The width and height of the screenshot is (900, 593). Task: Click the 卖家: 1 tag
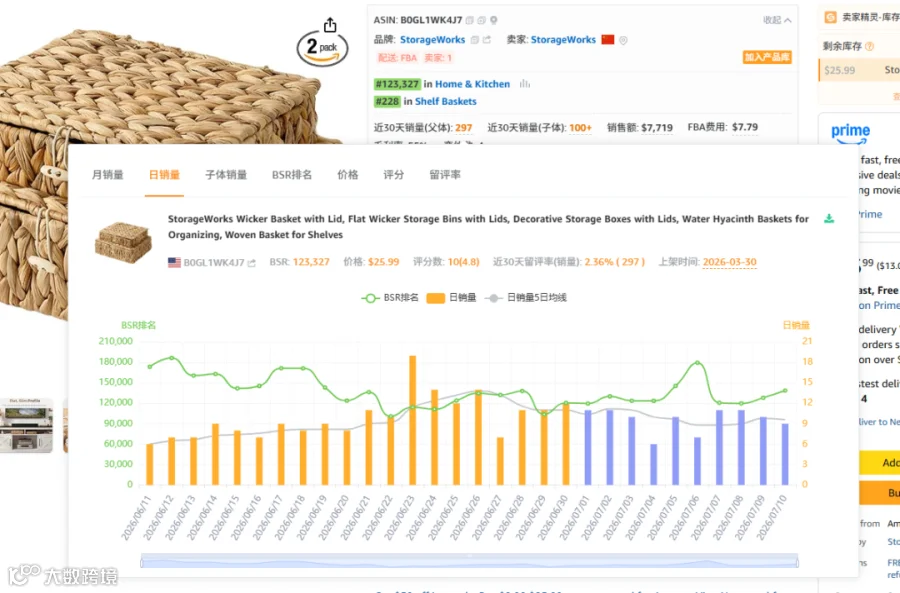[439, 57]
